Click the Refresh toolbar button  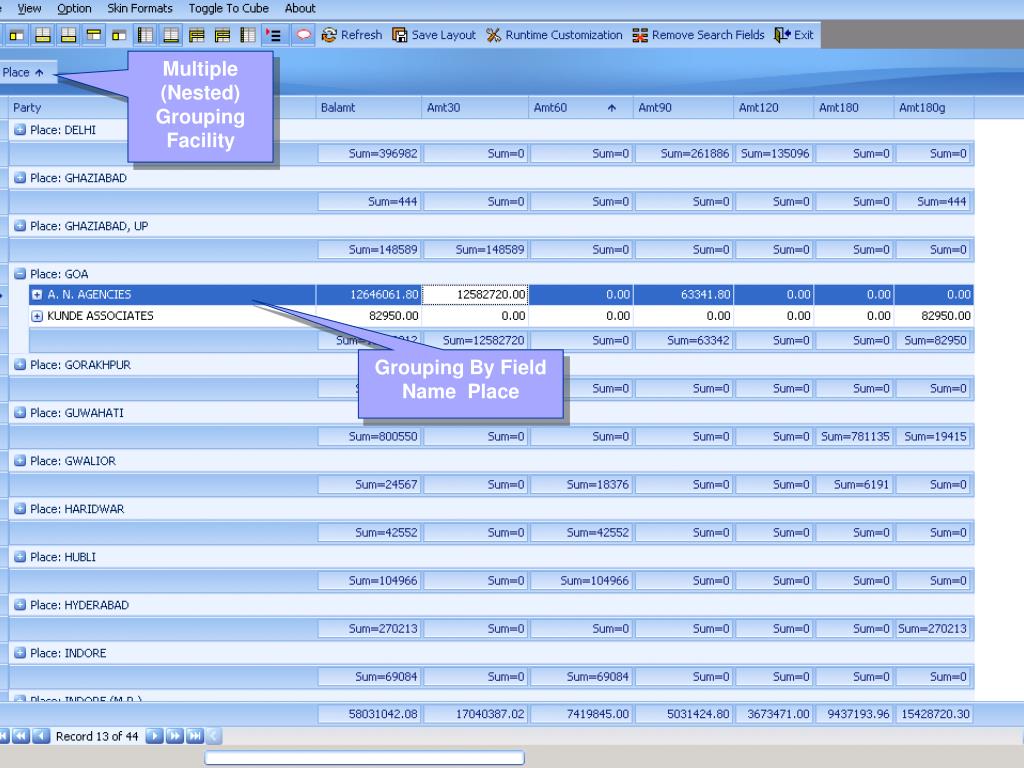click(x=352, y=35)
